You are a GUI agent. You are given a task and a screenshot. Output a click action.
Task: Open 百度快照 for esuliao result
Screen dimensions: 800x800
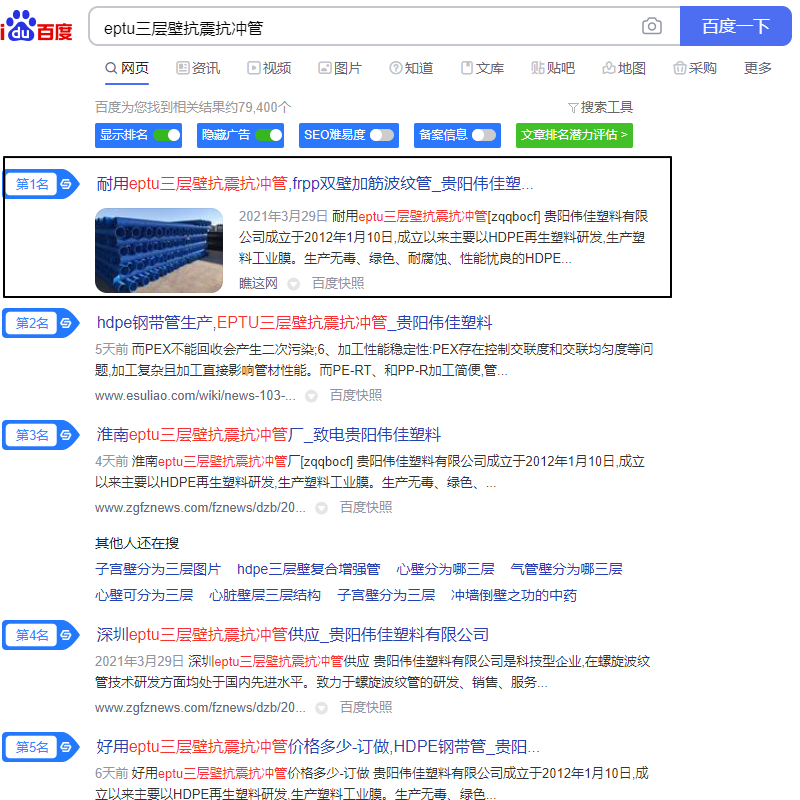point(356,396)
